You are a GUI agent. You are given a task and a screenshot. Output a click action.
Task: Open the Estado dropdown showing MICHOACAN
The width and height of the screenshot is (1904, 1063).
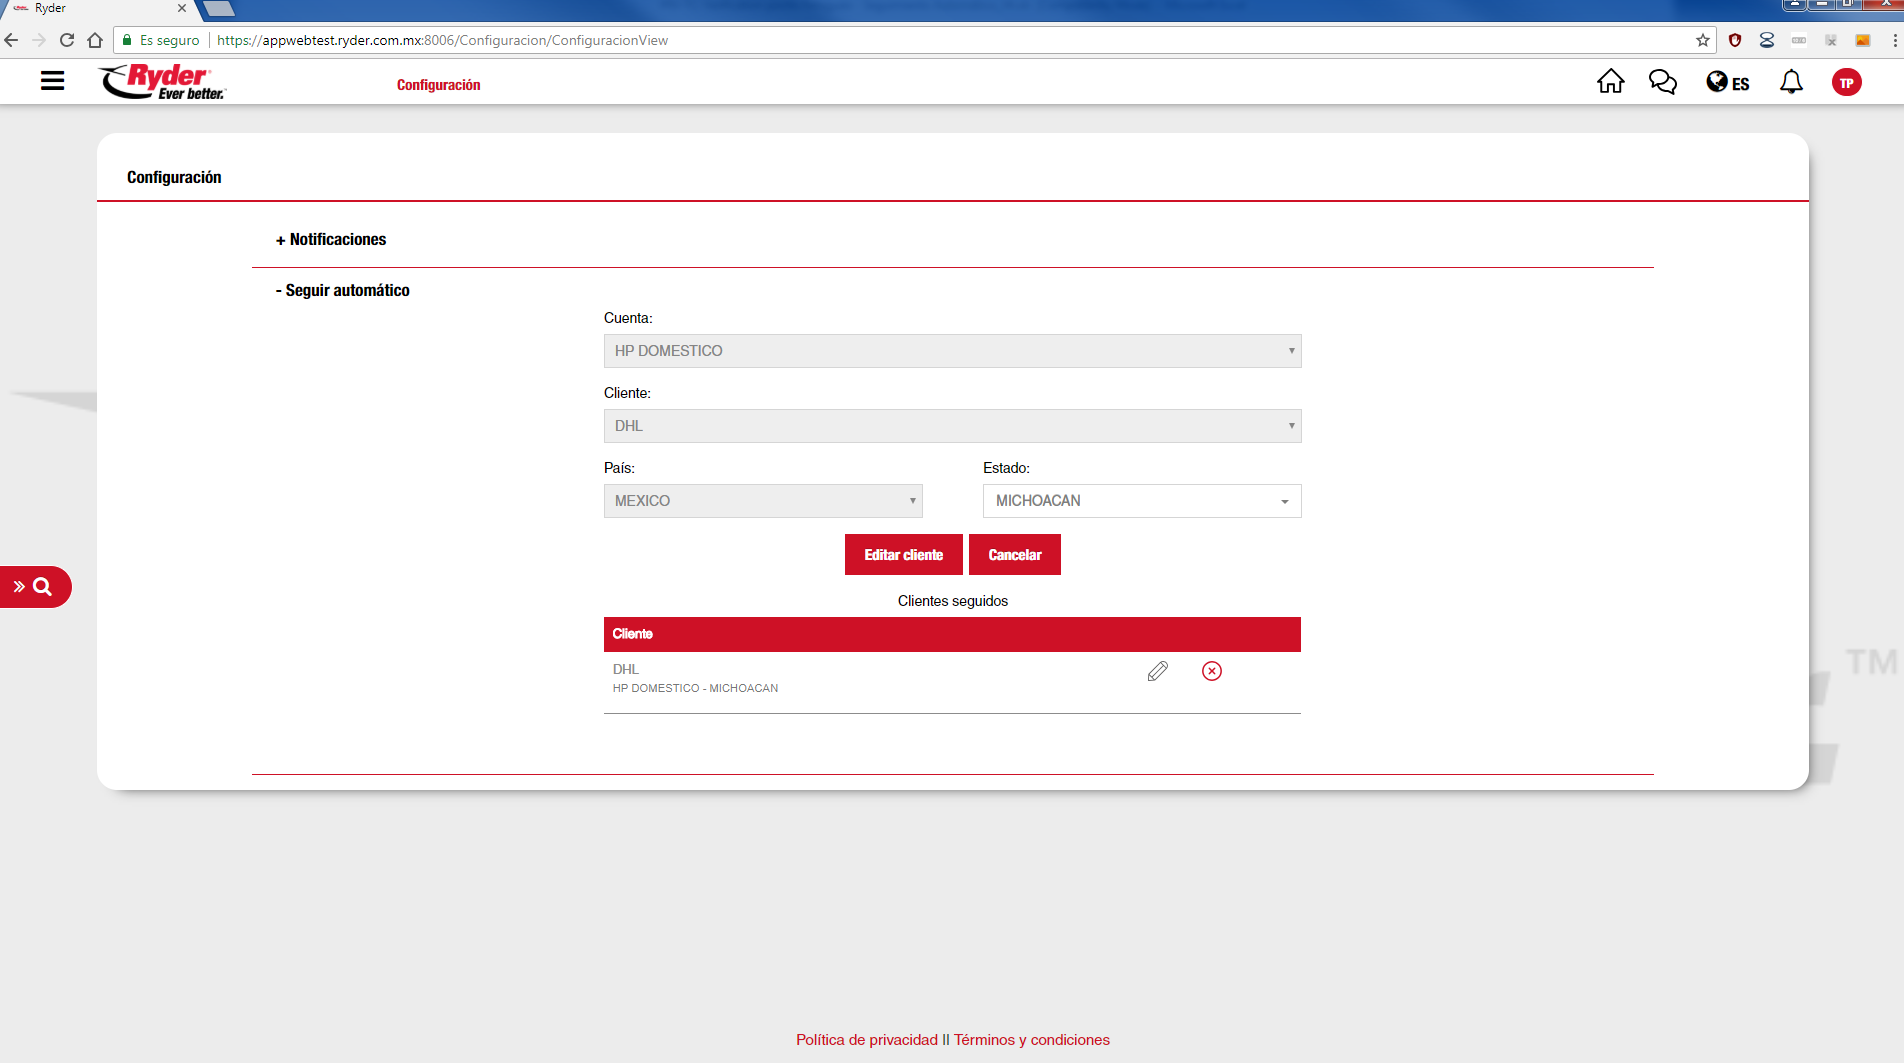(1141, 501)
